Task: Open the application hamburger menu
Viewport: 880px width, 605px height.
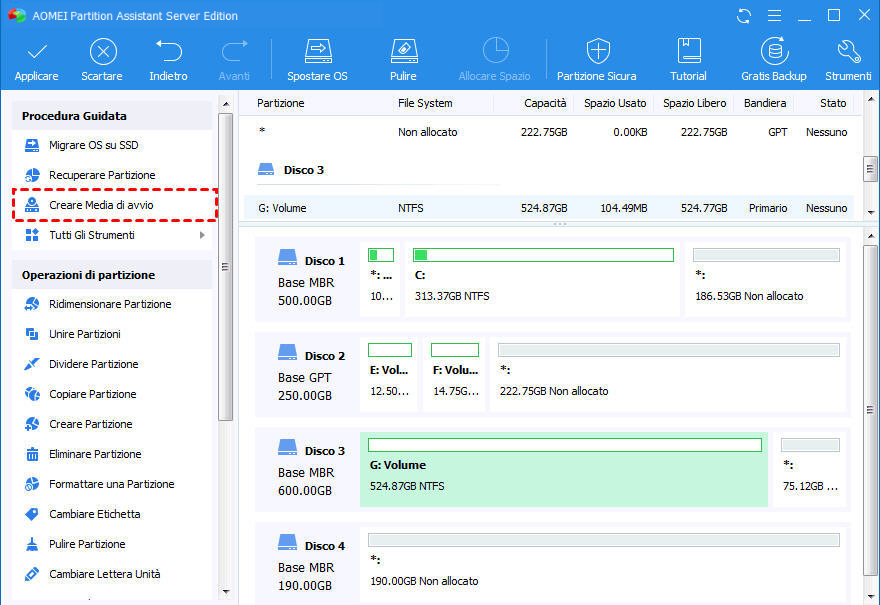Action: click(773, 16)
